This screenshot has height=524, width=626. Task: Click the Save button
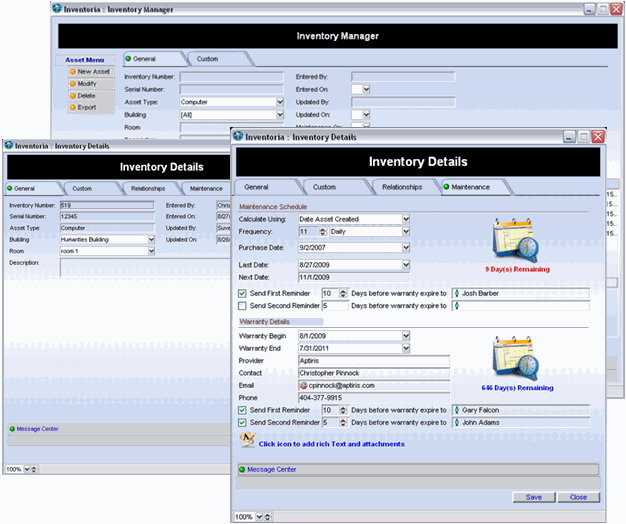pyautogui.click(x=533, y=497)
